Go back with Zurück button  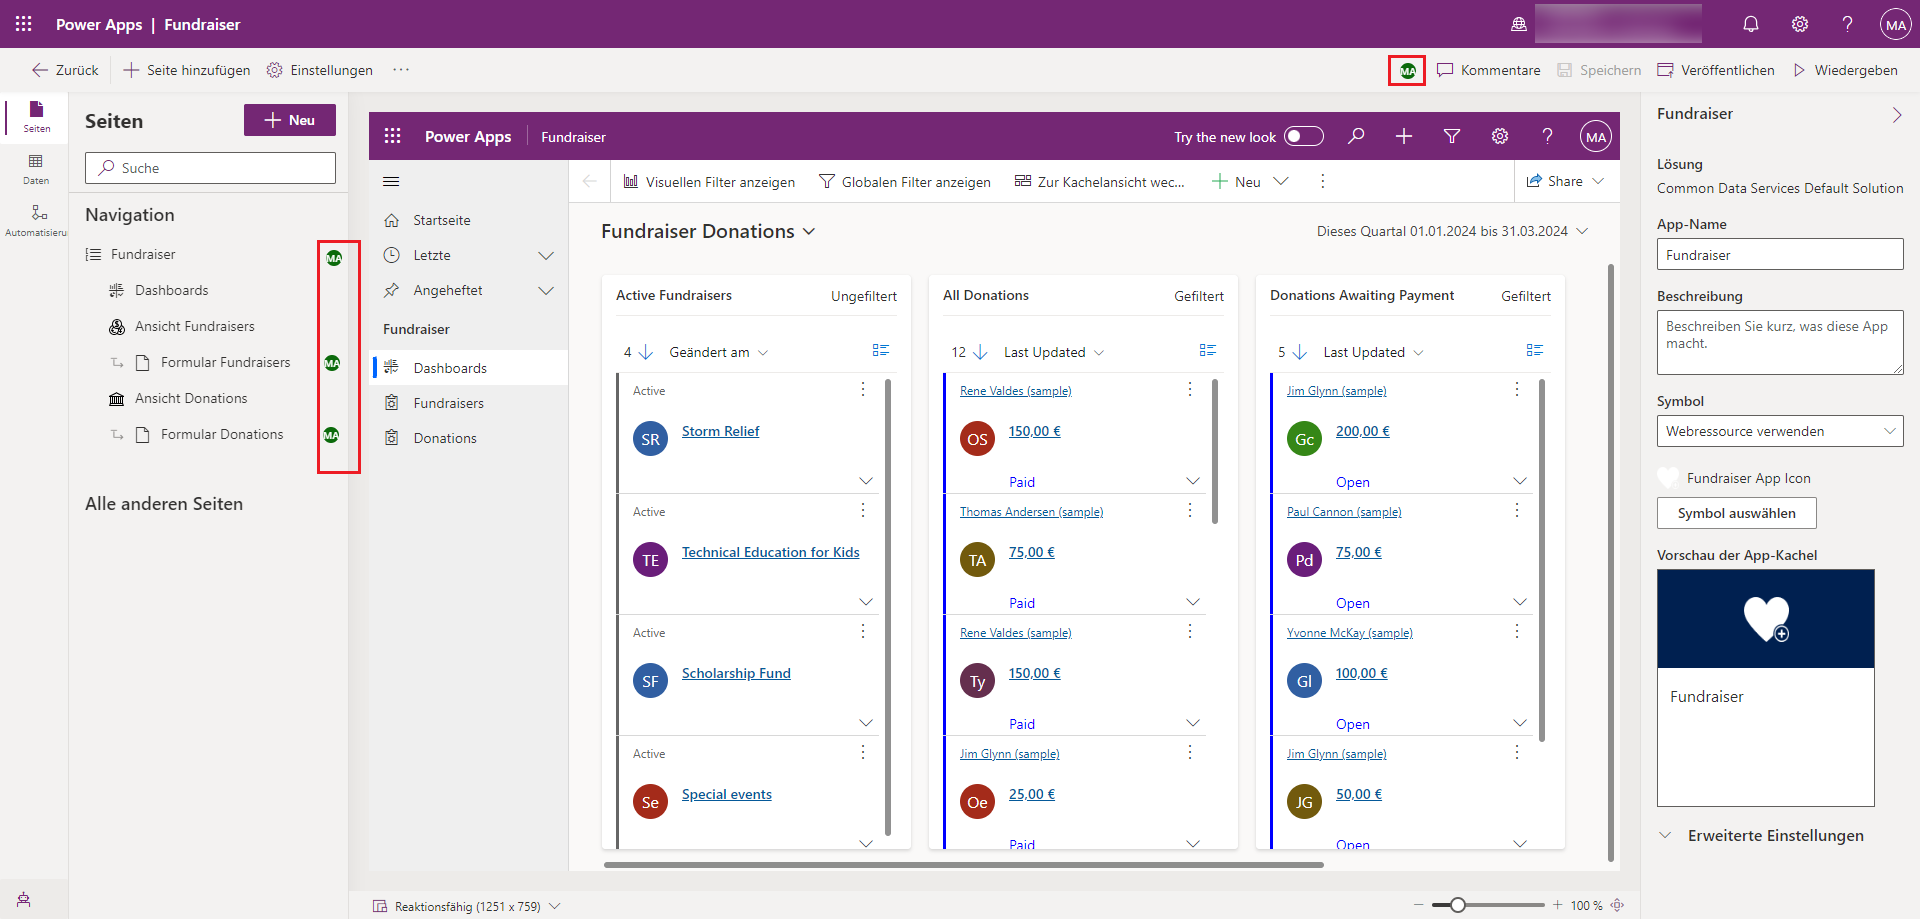pos(65,70)
